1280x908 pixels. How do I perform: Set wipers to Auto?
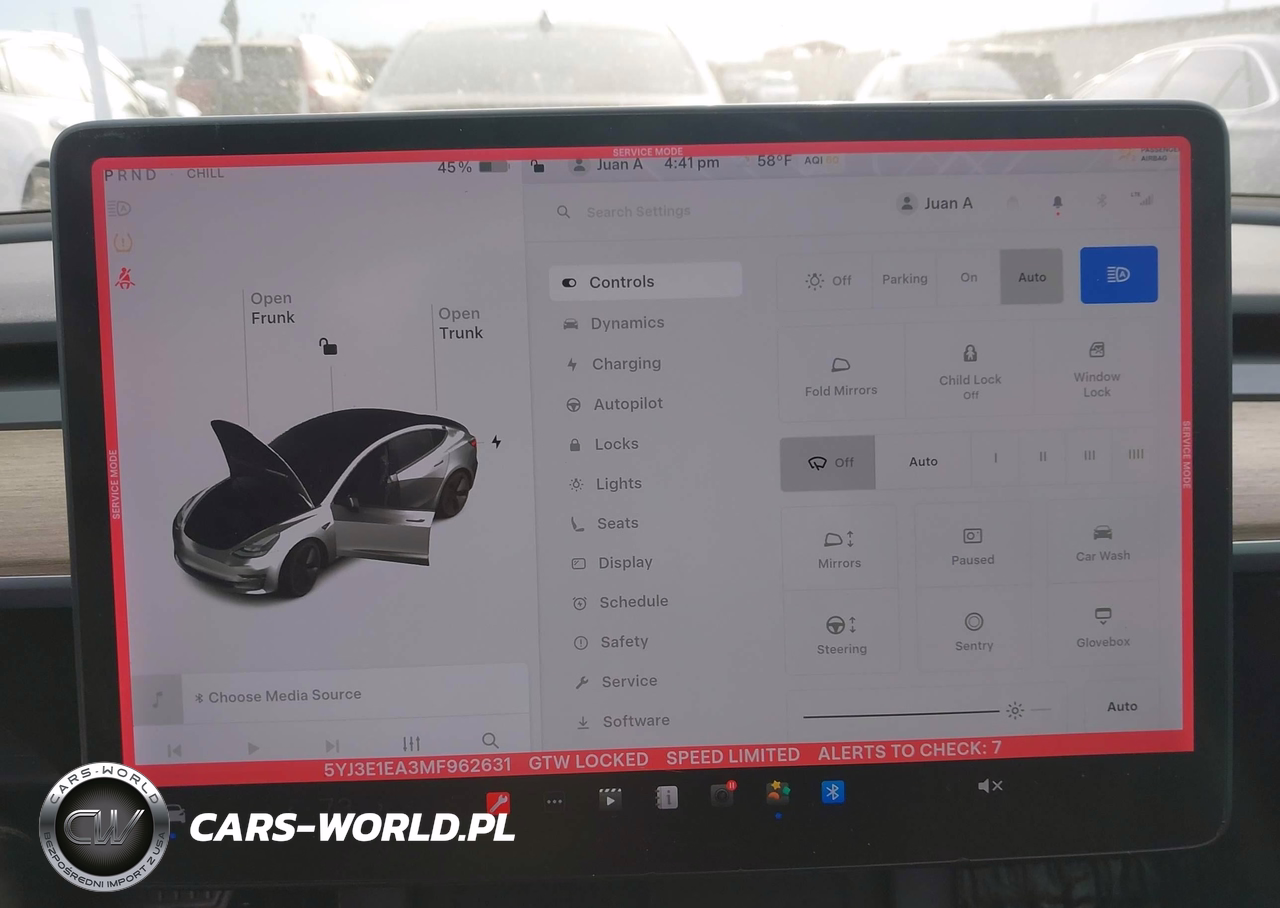pos(922,462)
